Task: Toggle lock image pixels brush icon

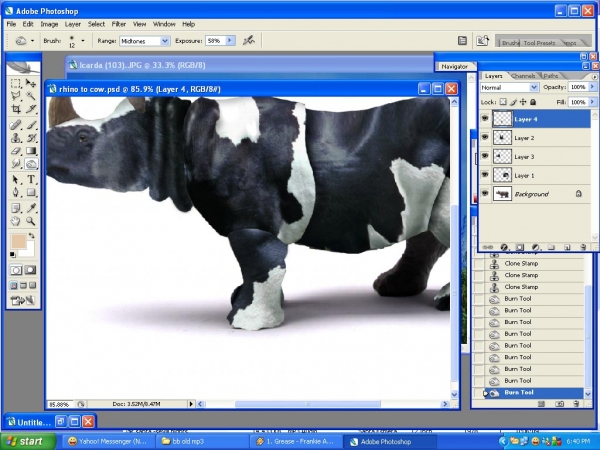Action: (x=513, y=102)
